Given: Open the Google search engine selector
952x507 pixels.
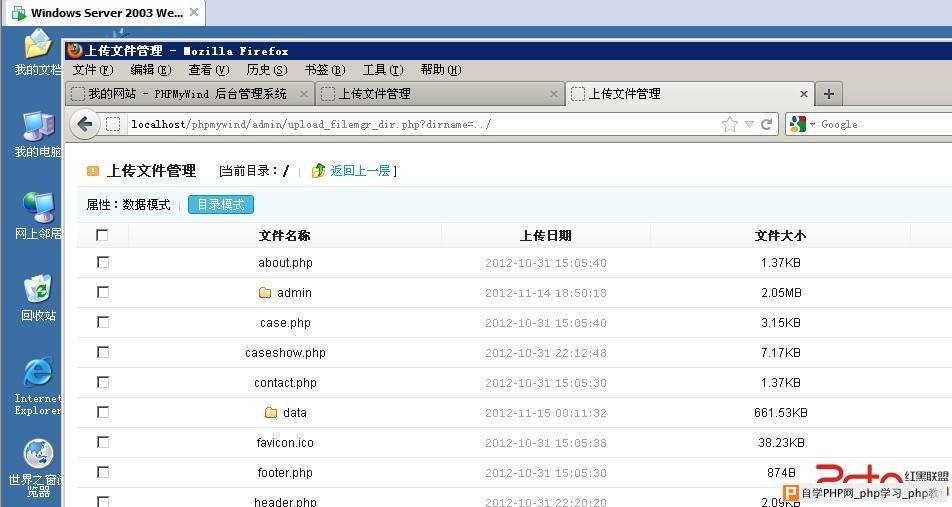Looking at the screenshot, I should (x=801, y=124).
